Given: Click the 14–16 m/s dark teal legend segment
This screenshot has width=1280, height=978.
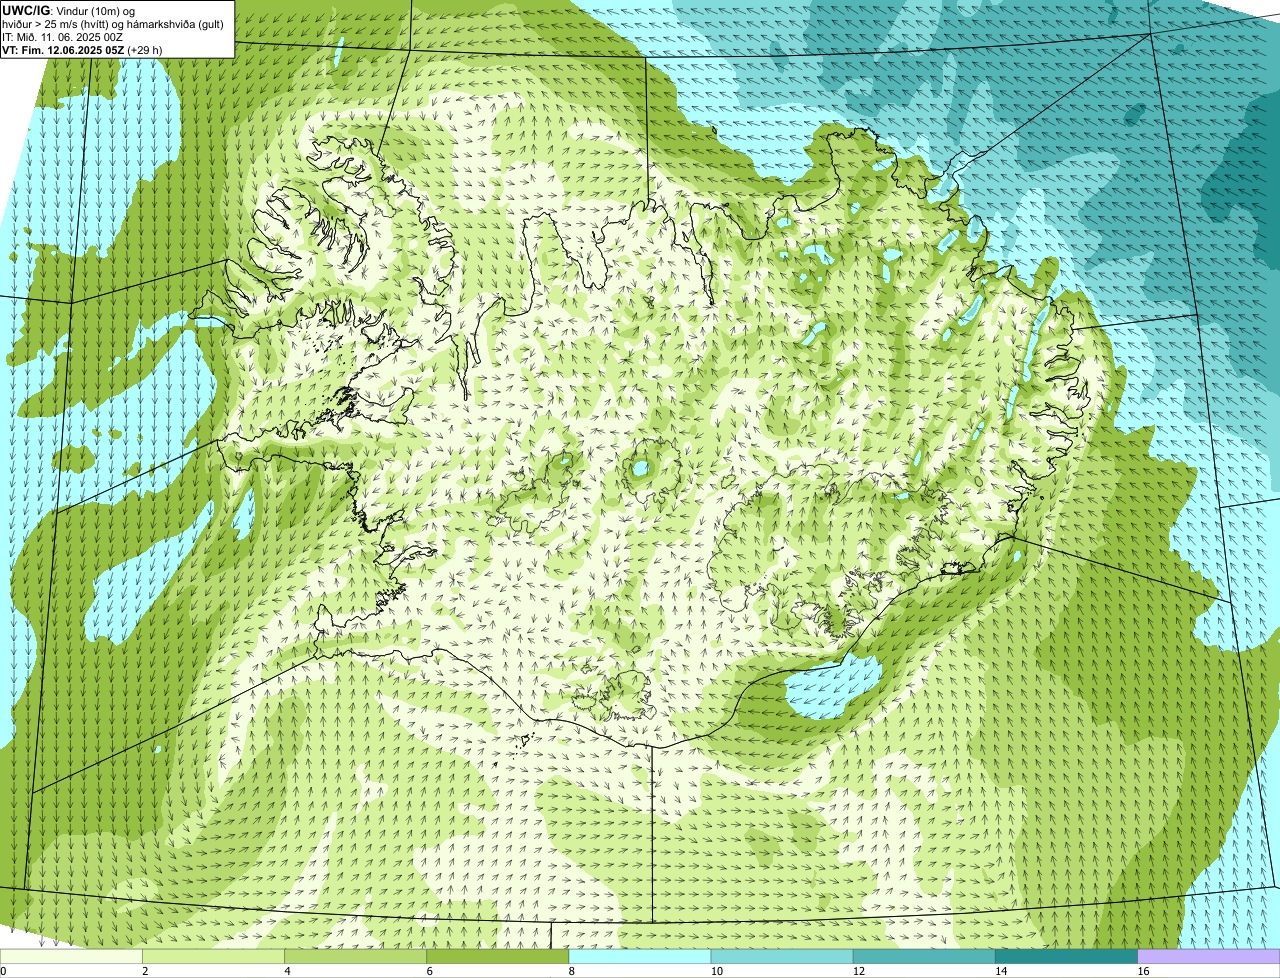Looking at the screenshot, I should (x=1067, y=957).
